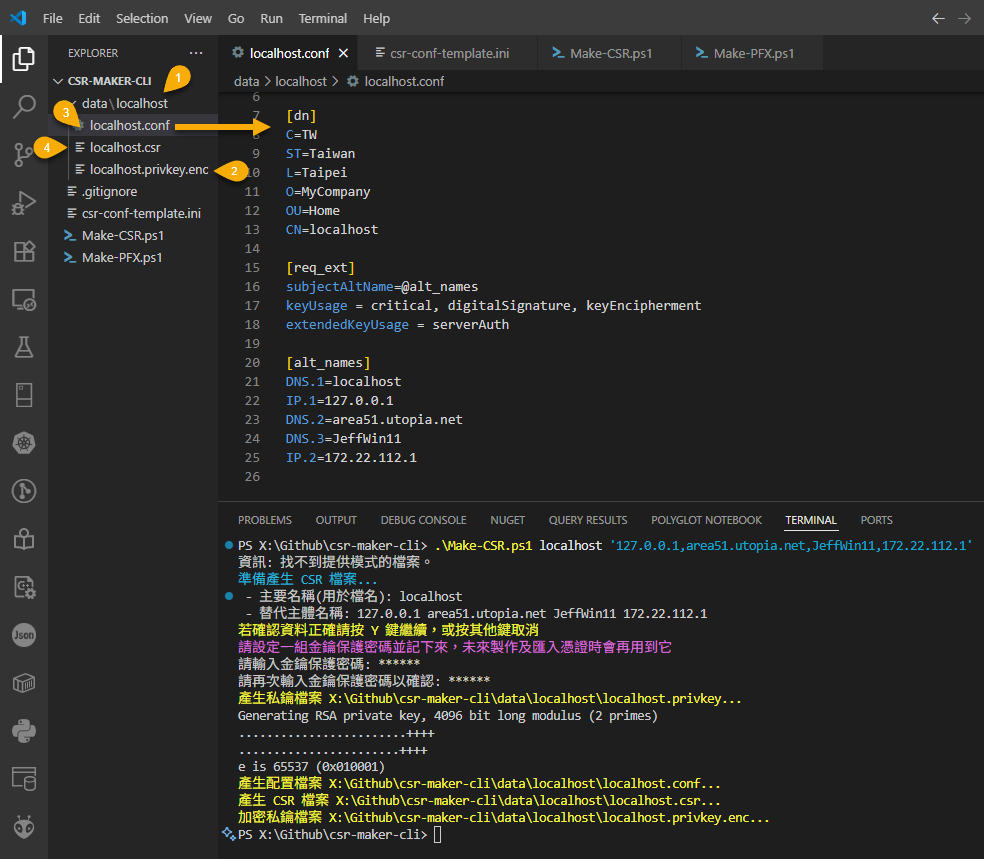Open the Source Control view icon
984x859 pixels.
(23, 155)
